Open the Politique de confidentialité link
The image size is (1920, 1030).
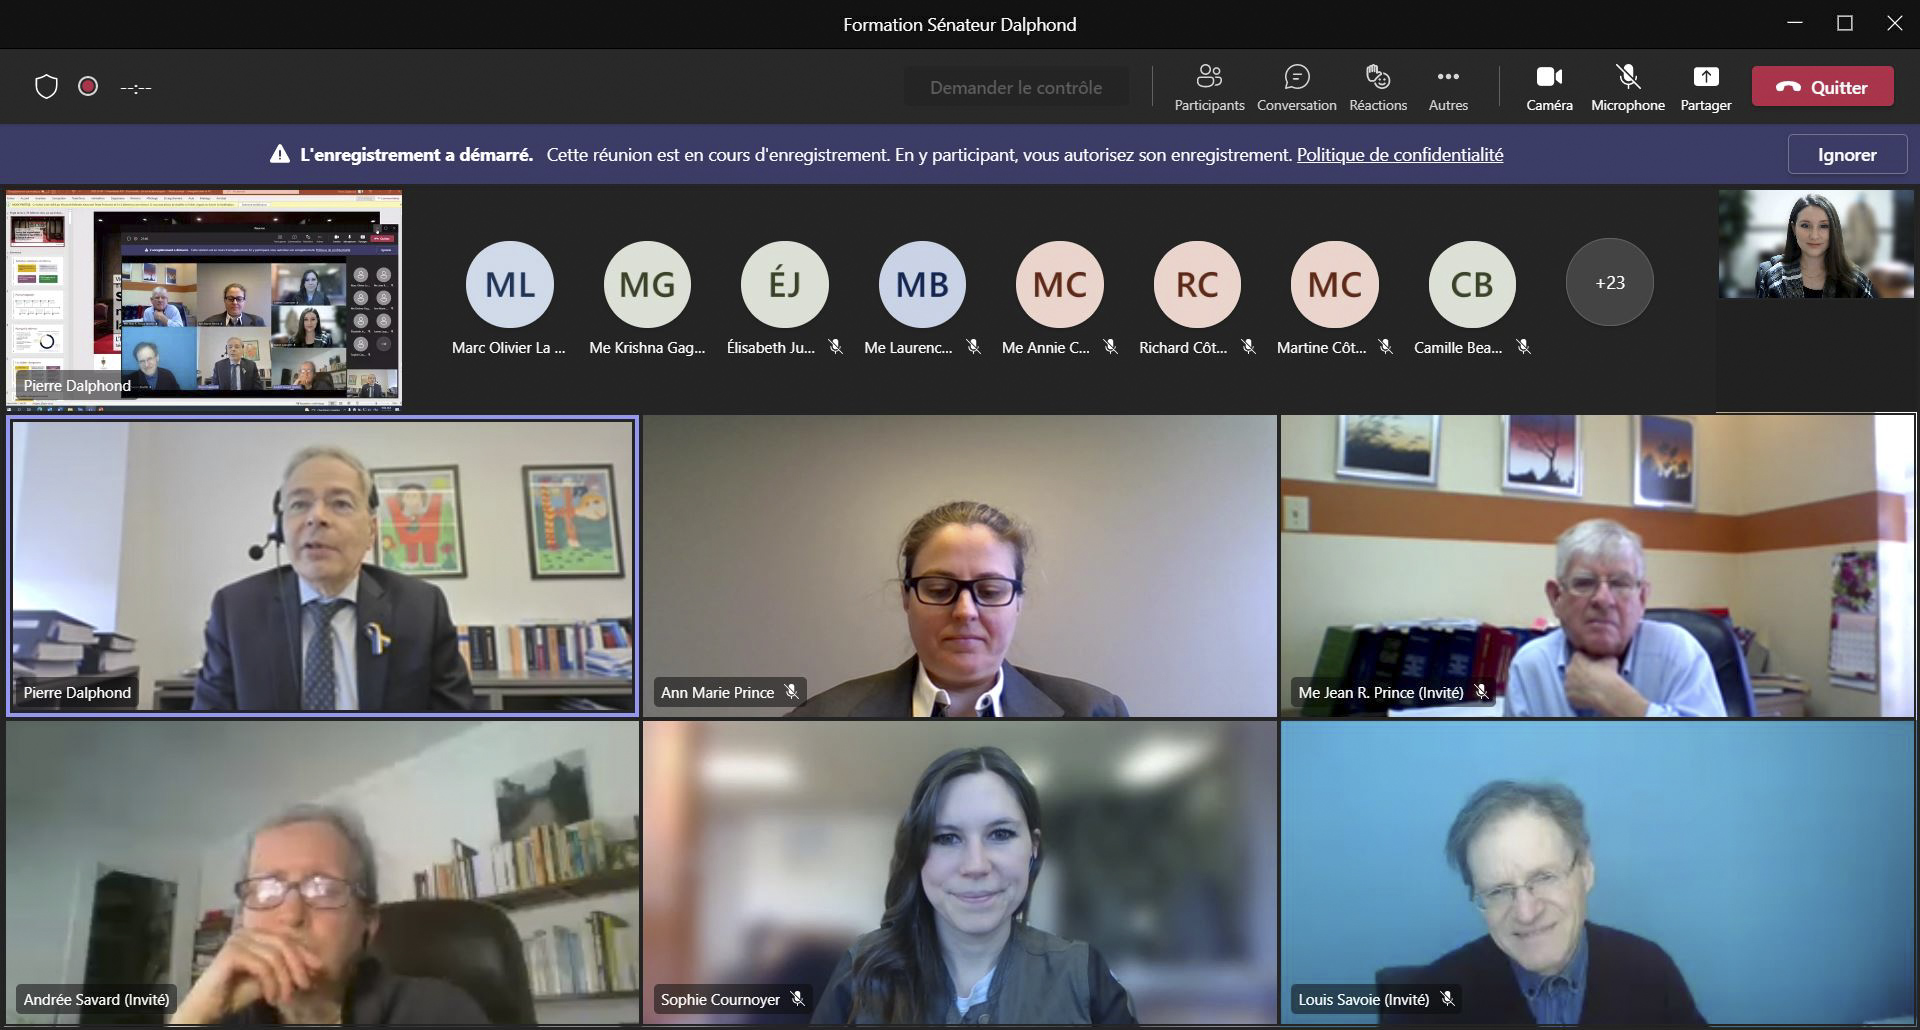point(1399,155)
